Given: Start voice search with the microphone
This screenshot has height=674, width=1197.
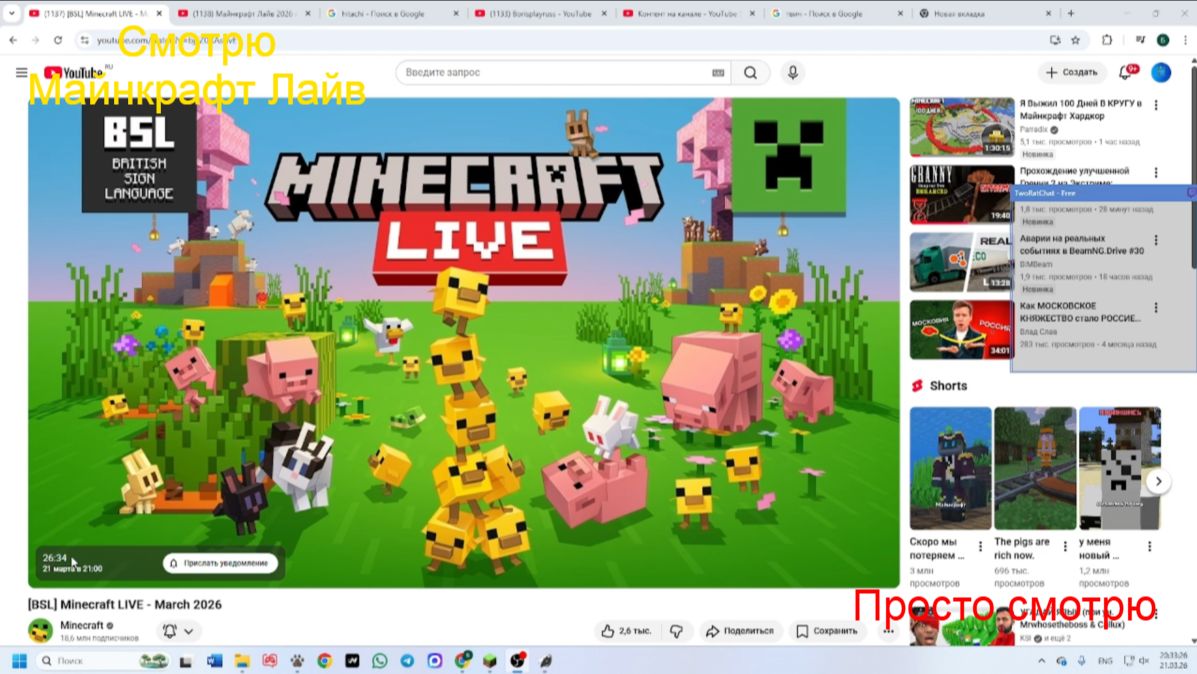Looking at the screenshot, I should click(x=792, y=73).
